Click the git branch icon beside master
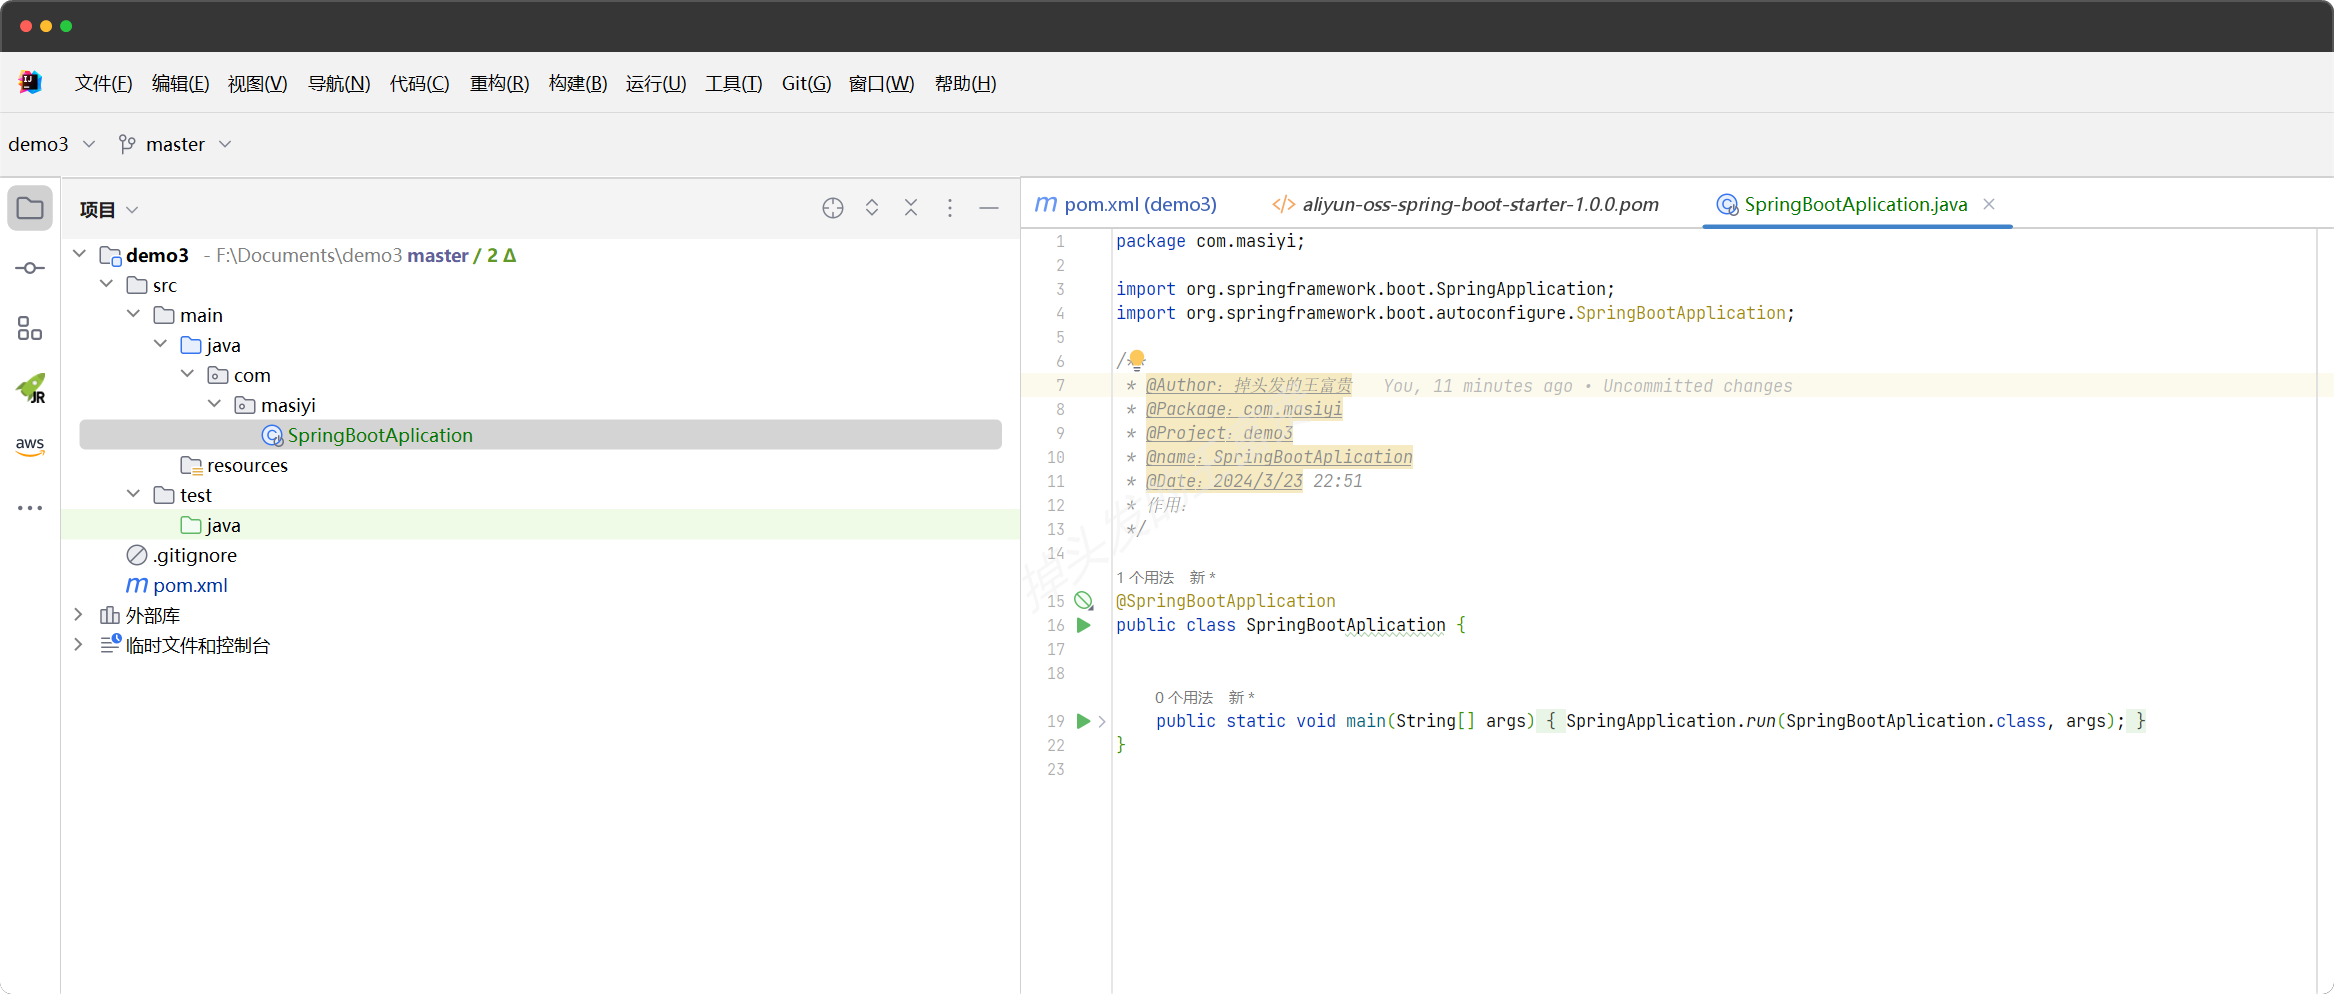Screen dimensions: 2334x994 (127, 144)
